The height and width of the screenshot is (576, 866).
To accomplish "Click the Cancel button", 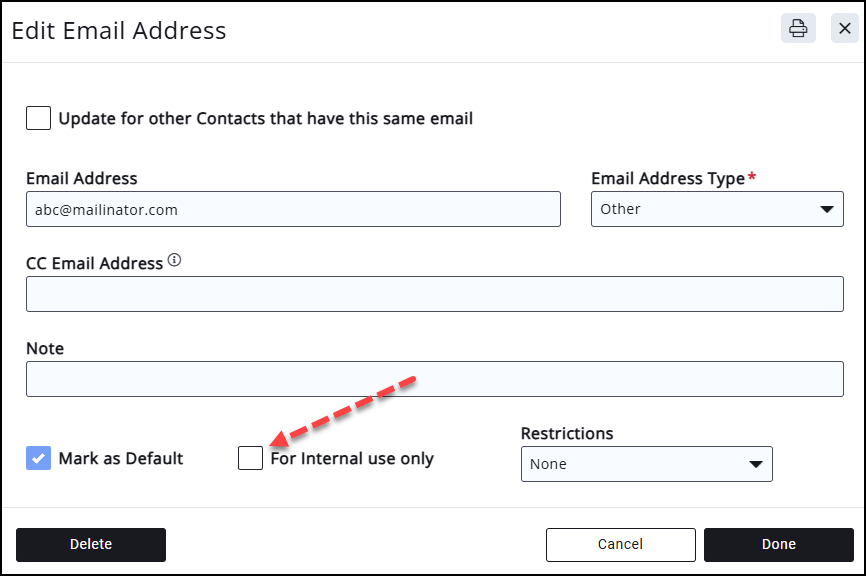I will 620,545.
